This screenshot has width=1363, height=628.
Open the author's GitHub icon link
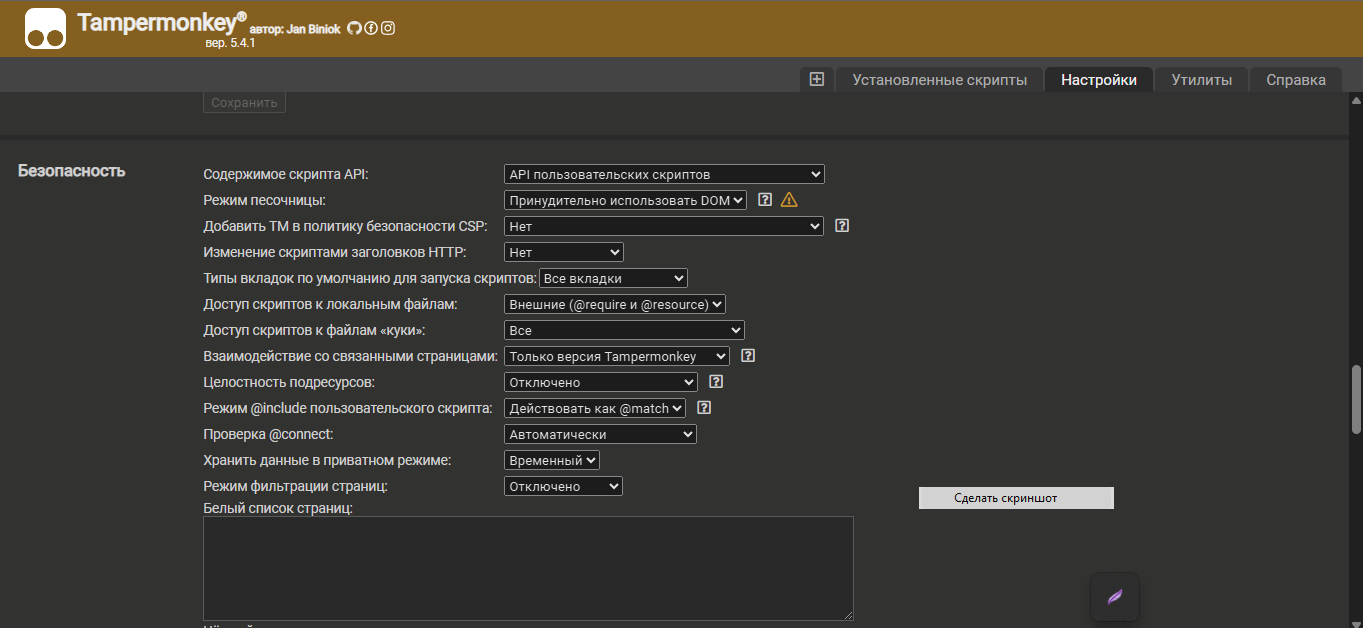point(354,28)
